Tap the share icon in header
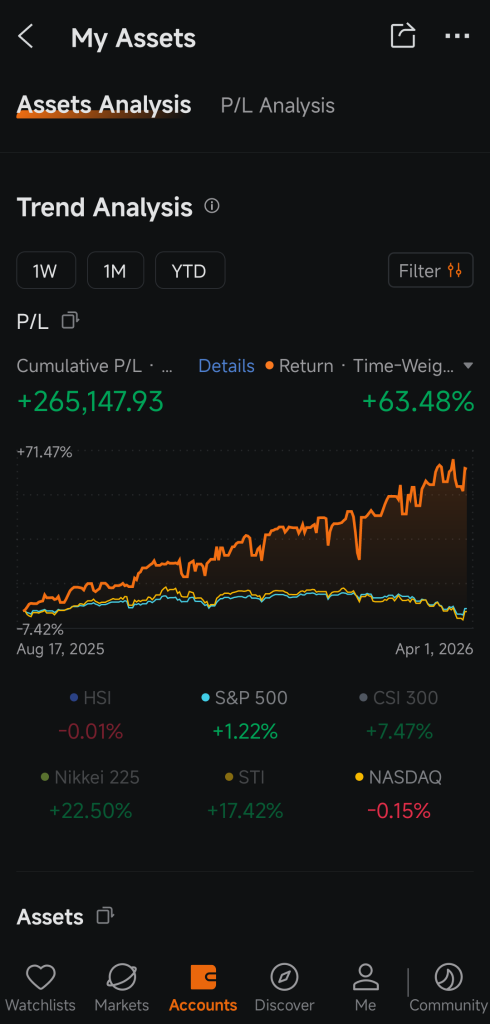Viewport: 490px width, 1024px height. (x=403, y=35)
